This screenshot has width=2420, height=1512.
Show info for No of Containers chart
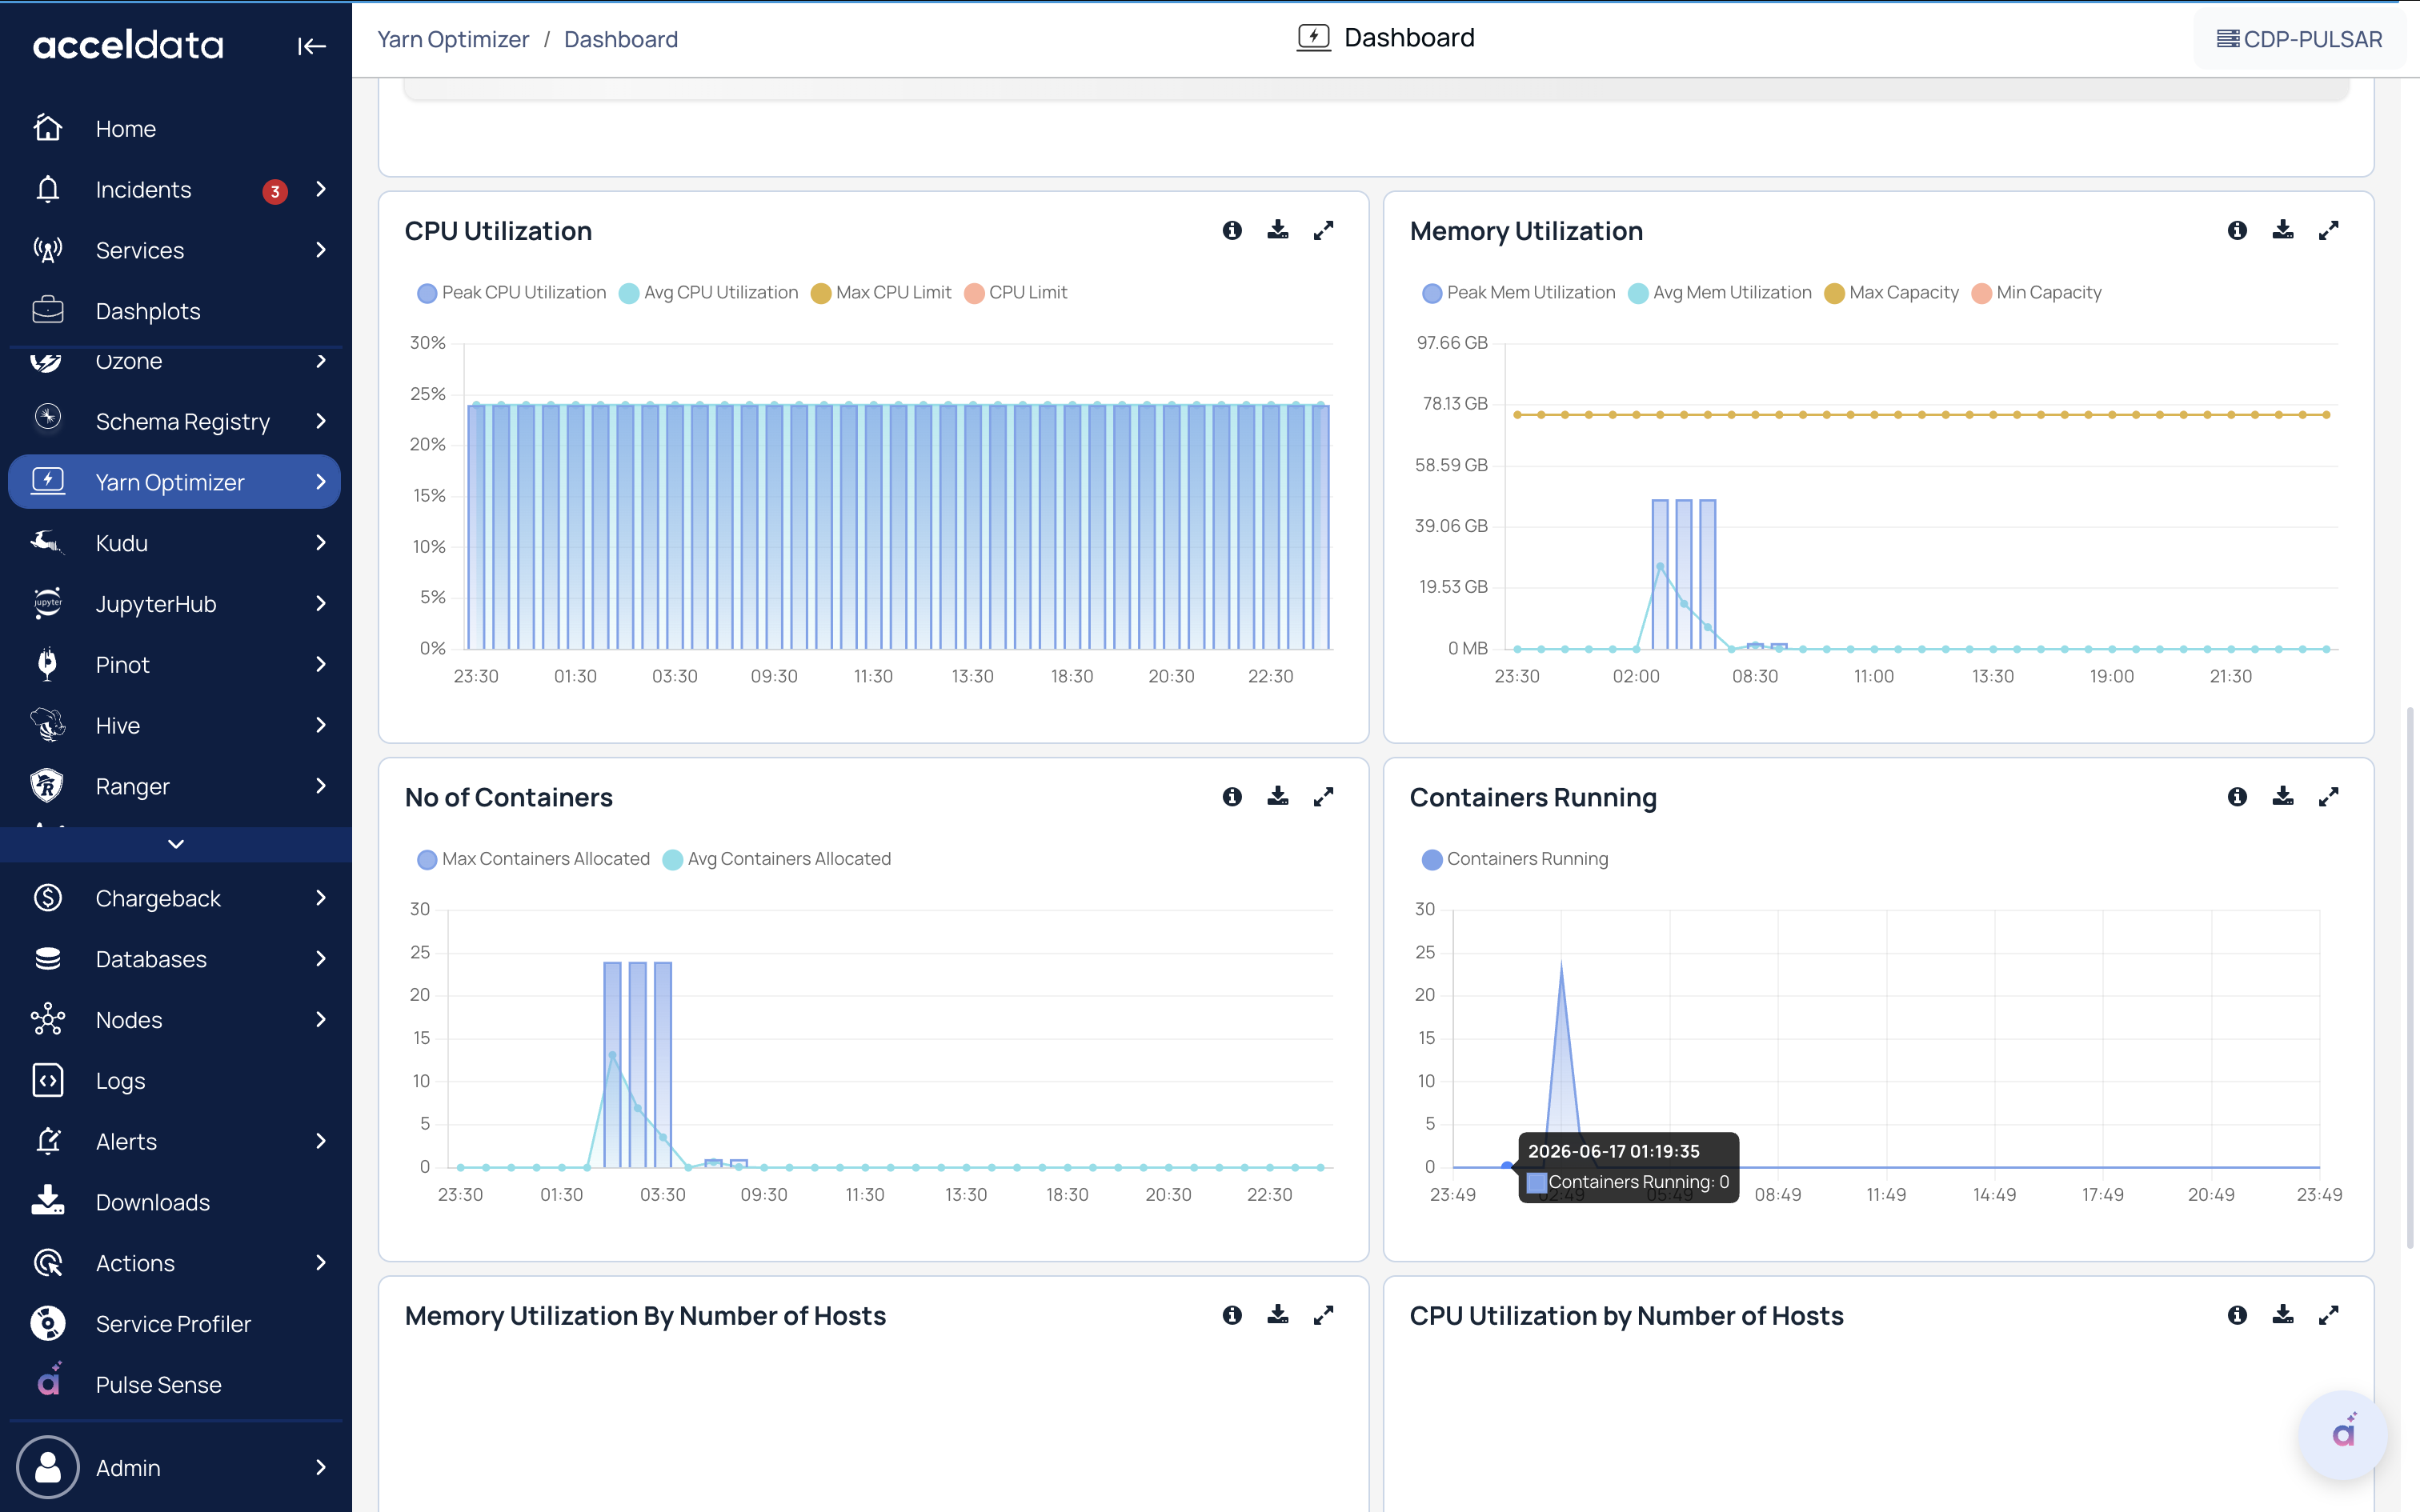[x=1232, y=797]
